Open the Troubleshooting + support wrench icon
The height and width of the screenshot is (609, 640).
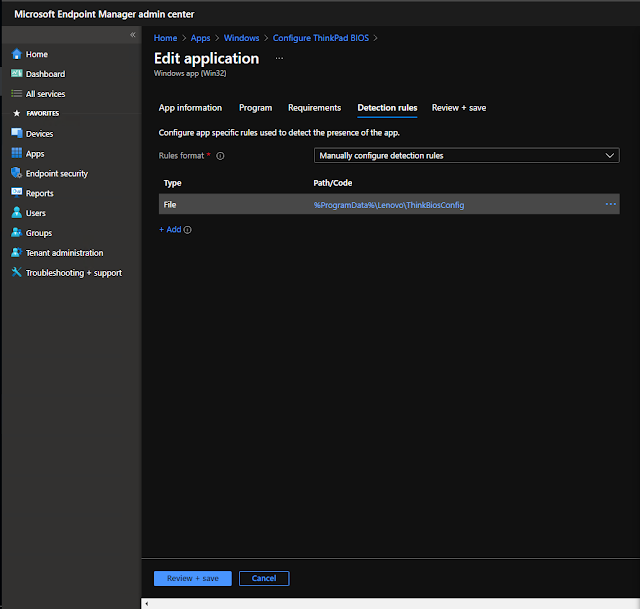coord(16,272)
